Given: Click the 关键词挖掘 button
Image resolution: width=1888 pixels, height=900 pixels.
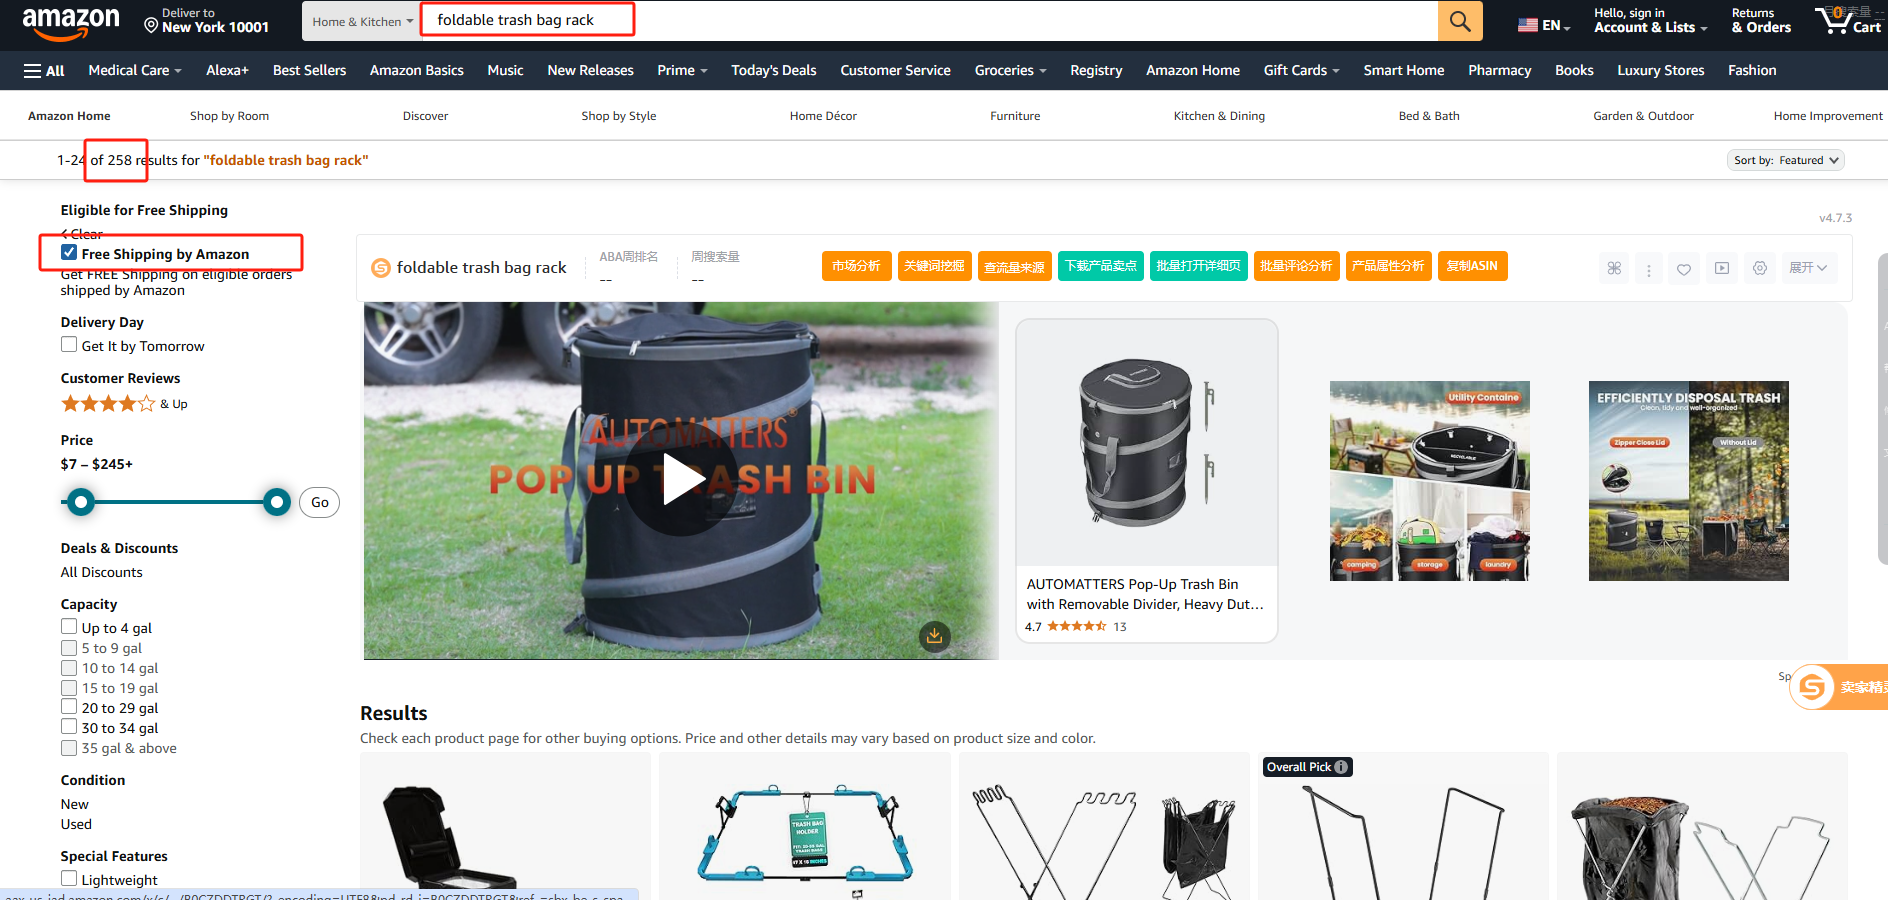Looking at the screenshot, I should (934, 266).
